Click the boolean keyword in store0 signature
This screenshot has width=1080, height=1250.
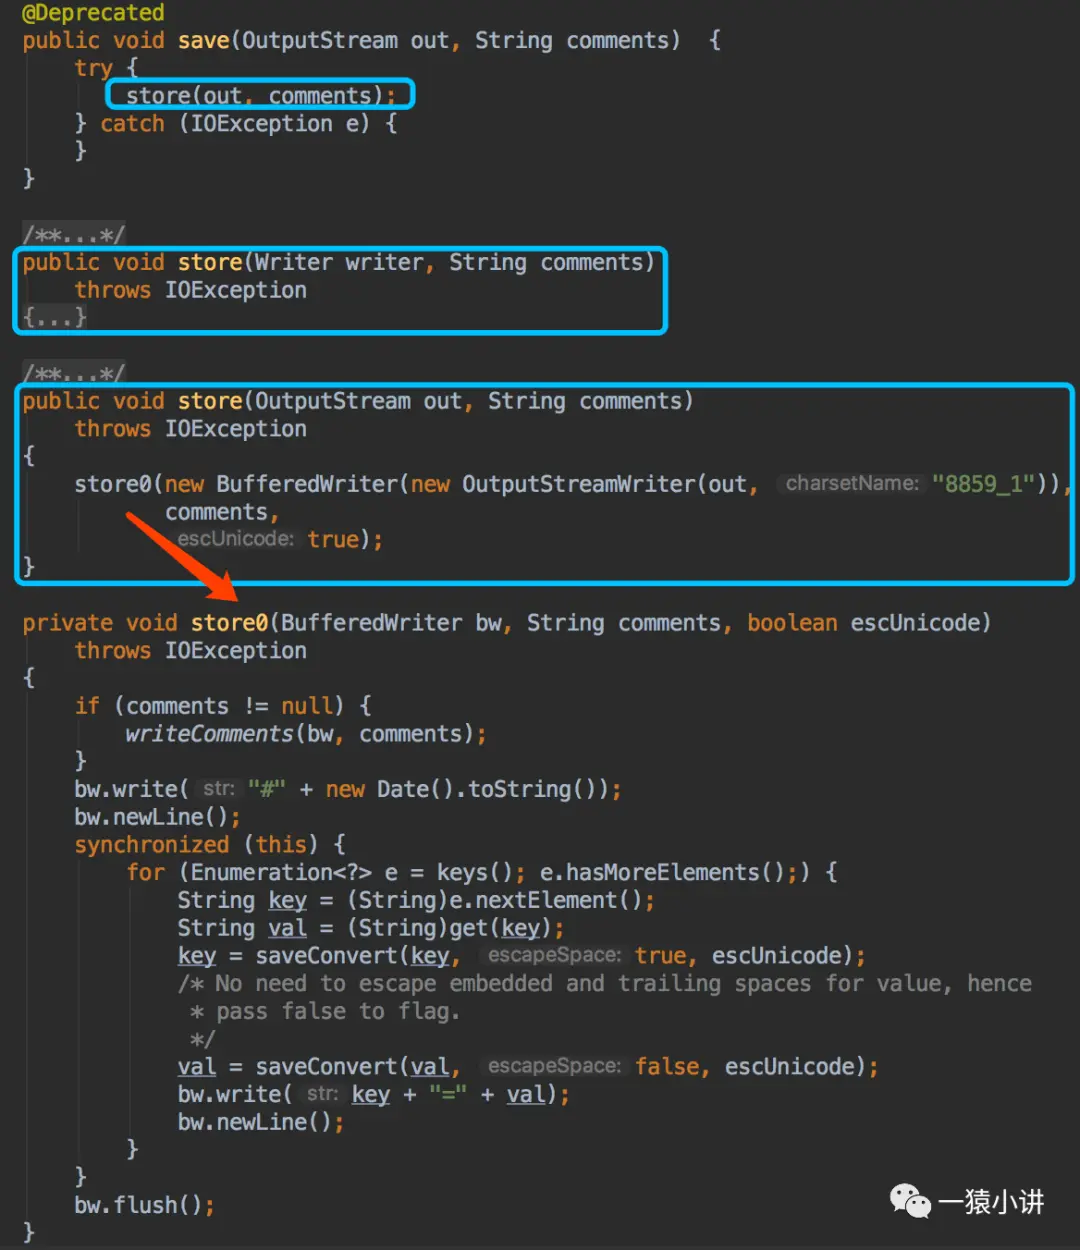[793, 623]
